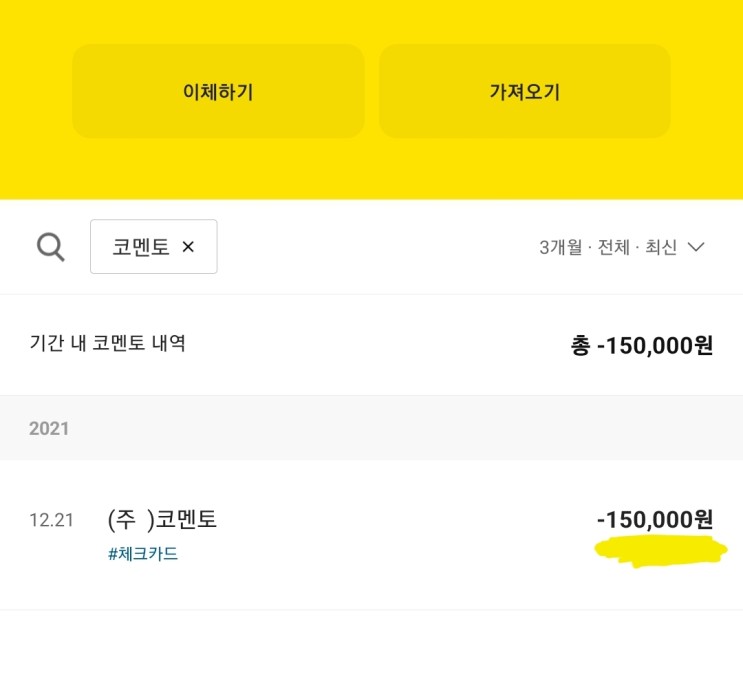Expand the filter chevron arrow

[698, 247]
